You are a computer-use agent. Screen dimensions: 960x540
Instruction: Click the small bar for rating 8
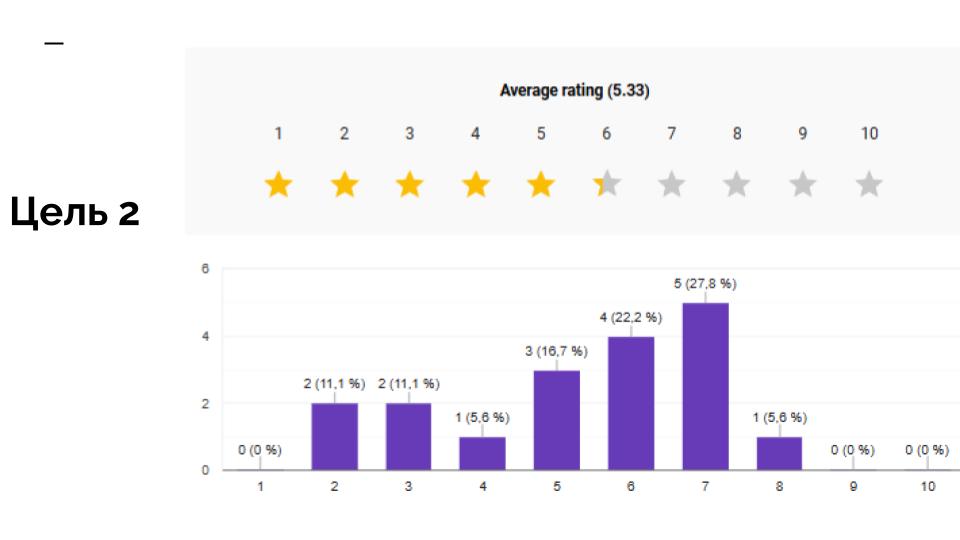coord(780,454)
